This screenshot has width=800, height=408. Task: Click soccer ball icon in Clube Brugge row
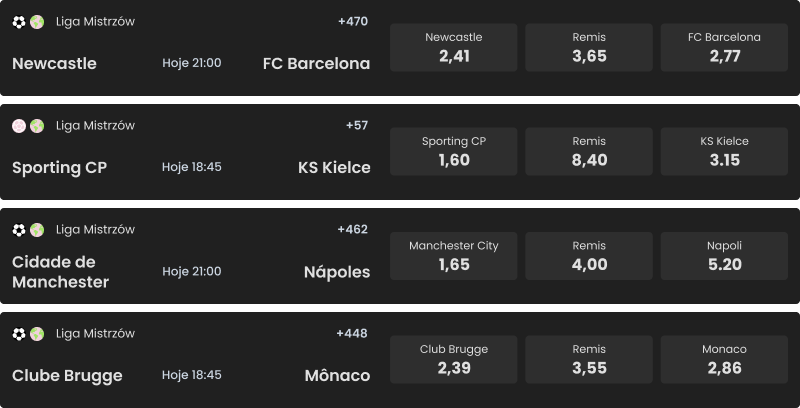tap(19, 334)
